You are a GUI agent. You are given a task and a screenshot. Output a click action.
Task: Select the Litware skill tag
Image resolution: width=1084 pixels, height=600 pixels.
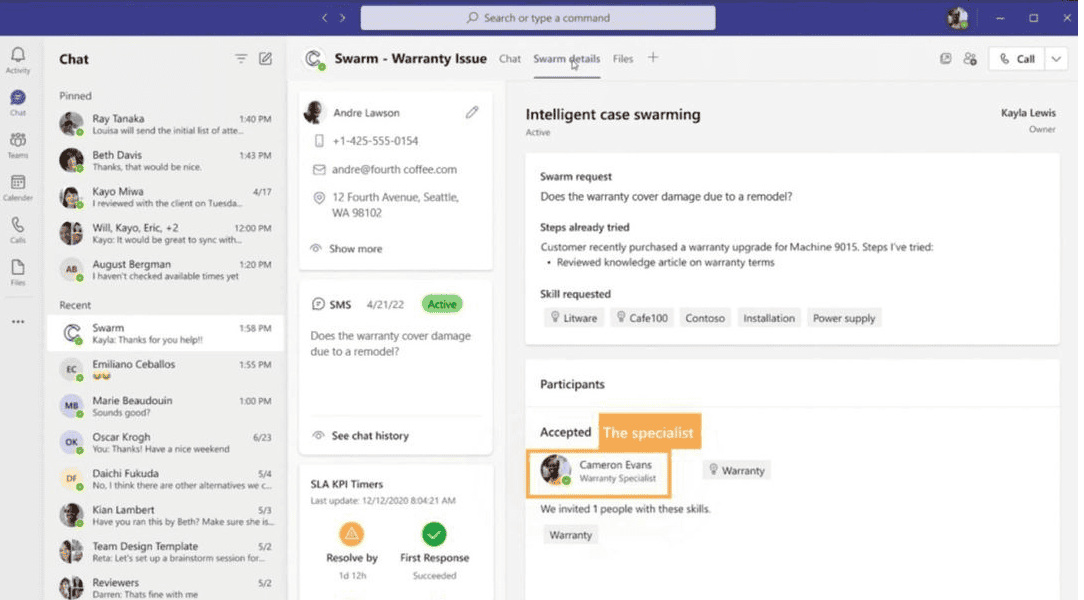pyautogui.click(x=573, y=318)
